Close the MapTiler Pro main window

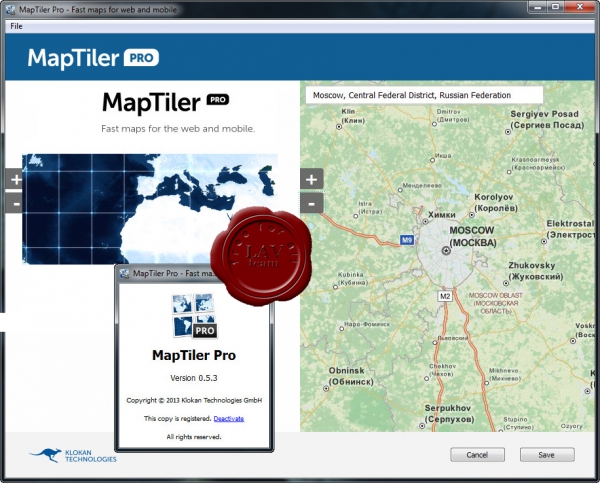pos(580,7)
